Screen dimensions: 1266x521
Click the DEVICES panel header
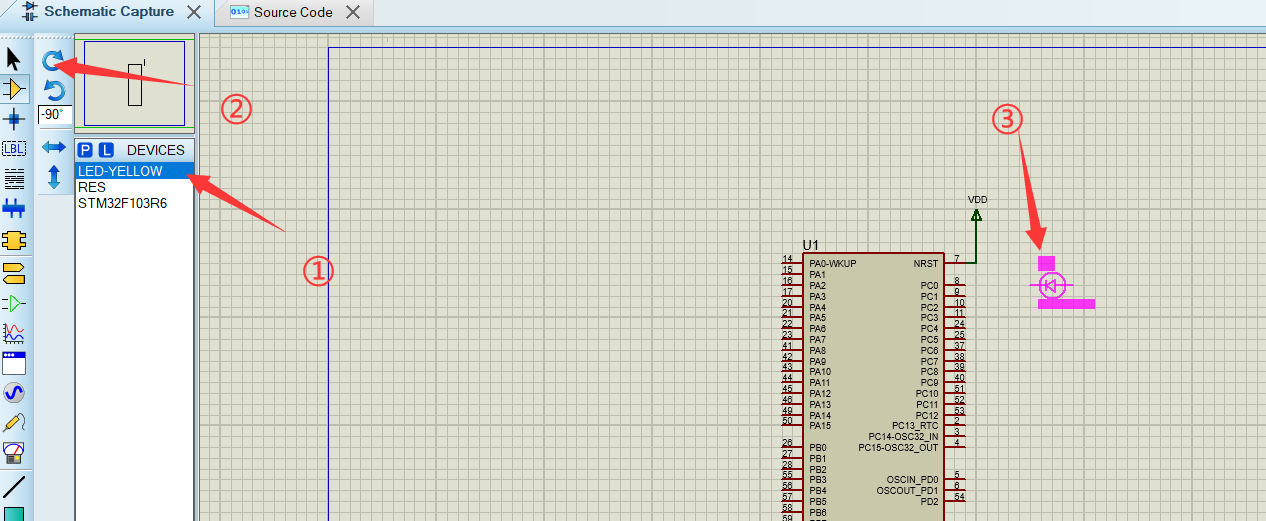click(156, 150)
